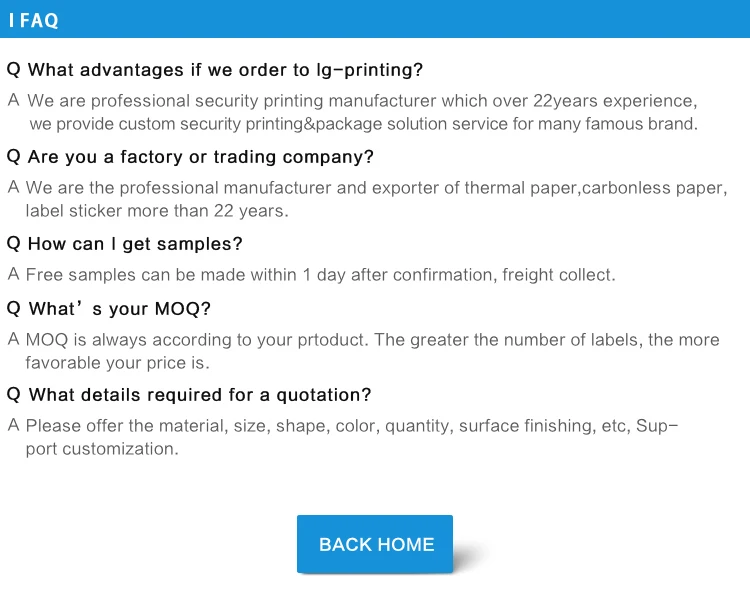The height and width of the screenshot is (601, 750).
Task: Select the question about ordering from lg-printing
Action: (225, 70)
